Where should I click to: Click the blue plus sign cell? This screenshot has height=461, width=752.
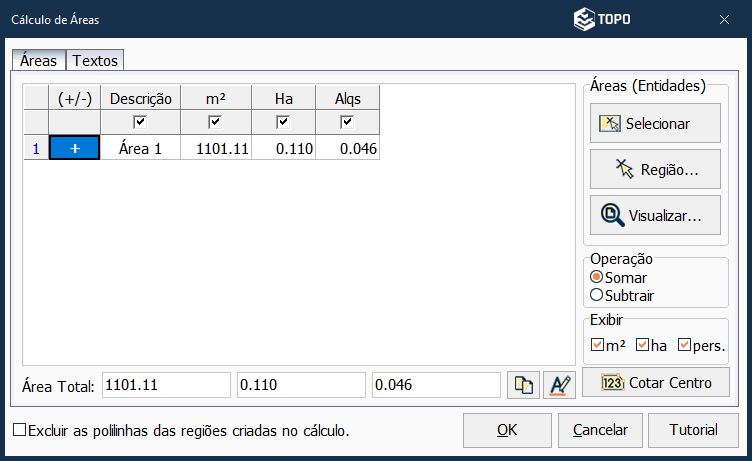[74, 148]
